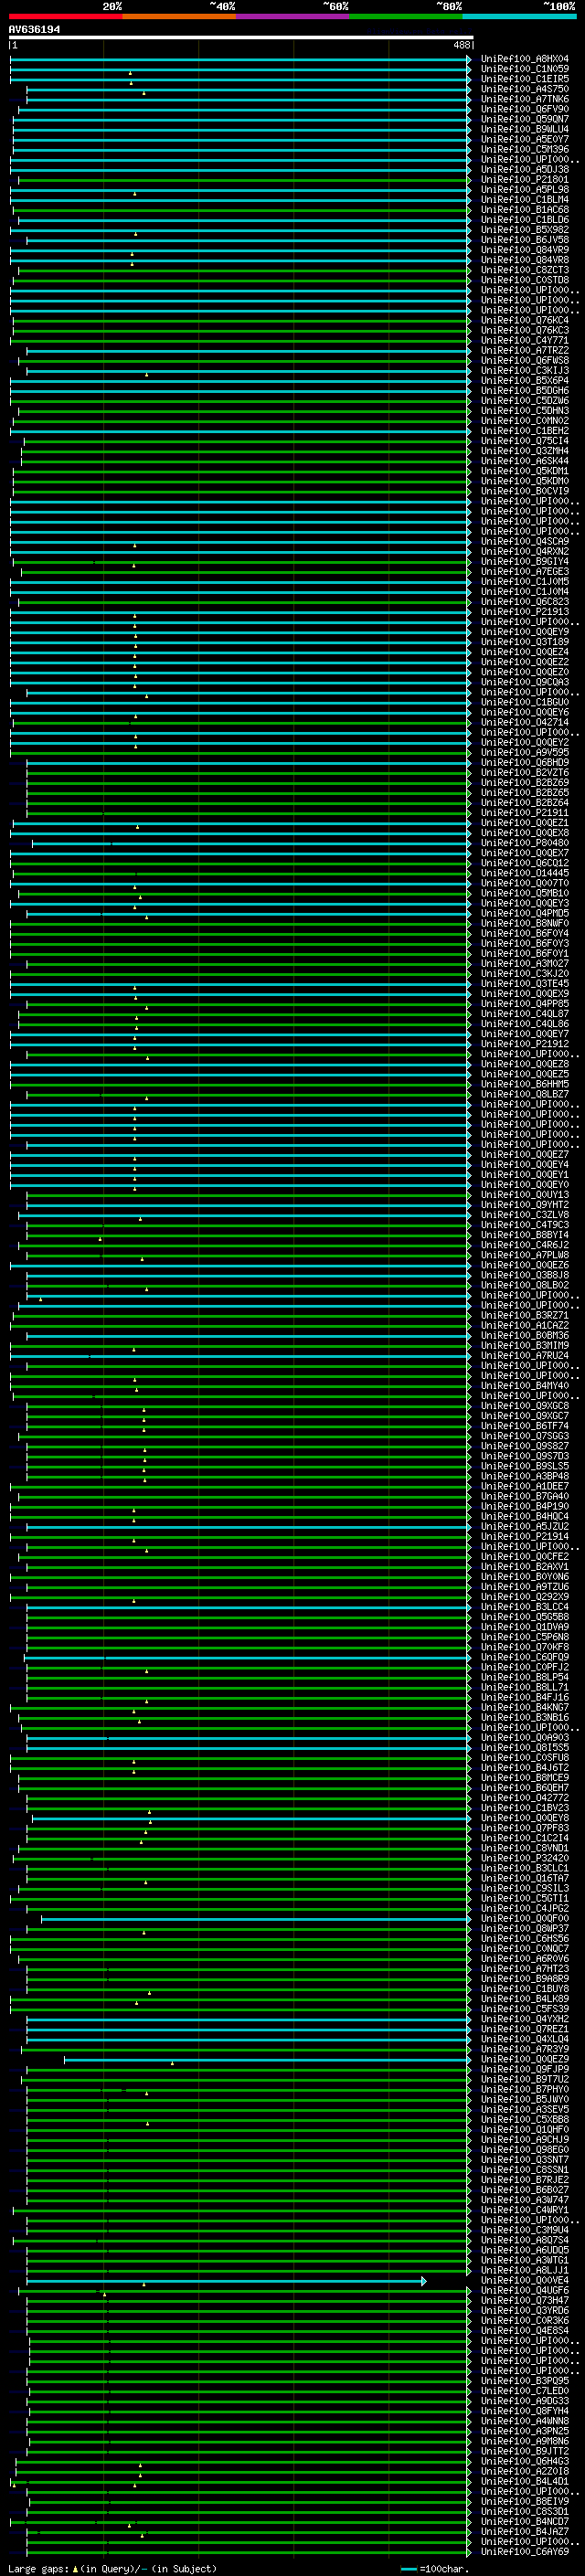Select the green 80% identity legend segment
Screen dimensions: 585x2576
pos(406,16)
